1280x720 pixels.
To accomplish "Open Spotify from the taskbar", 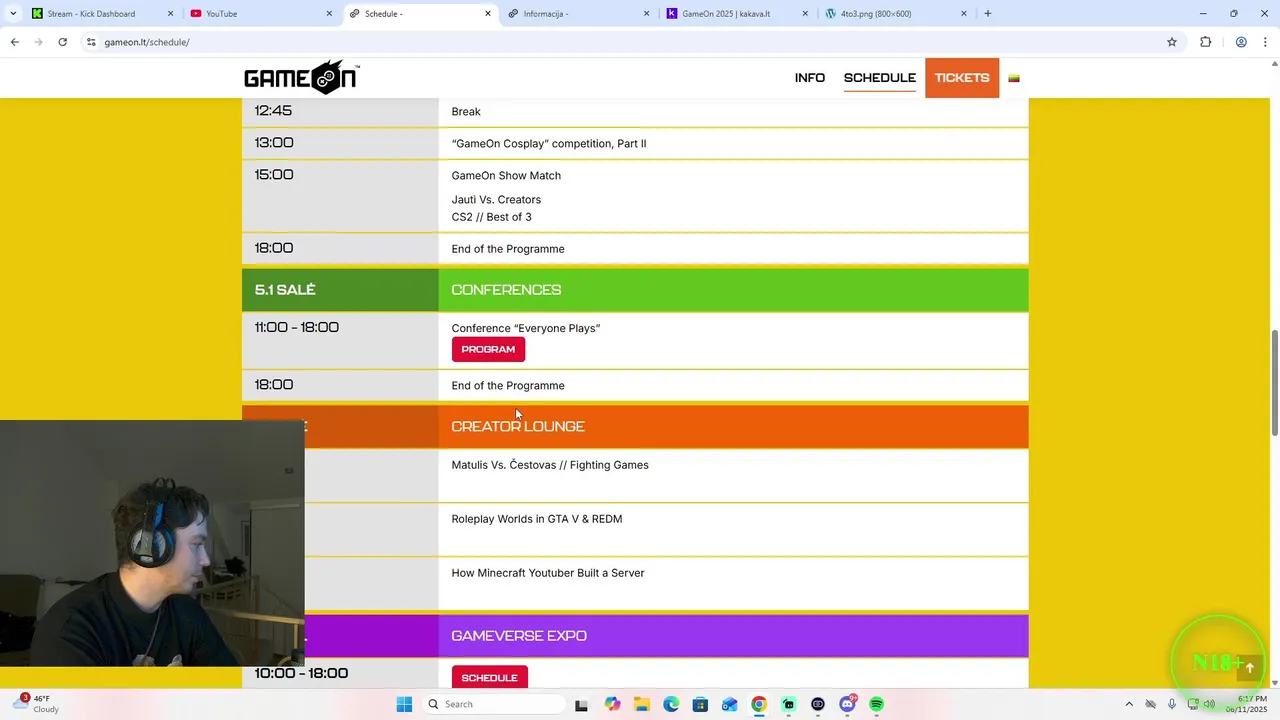I will point(877,704).
